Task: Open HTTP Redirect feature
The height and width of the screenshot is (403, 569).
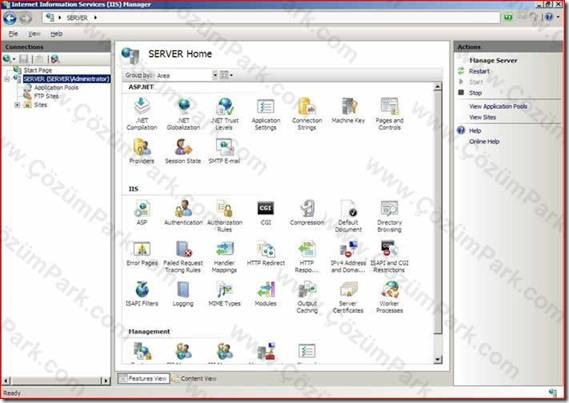Action: pyautogui.click(x=266, y=253)
